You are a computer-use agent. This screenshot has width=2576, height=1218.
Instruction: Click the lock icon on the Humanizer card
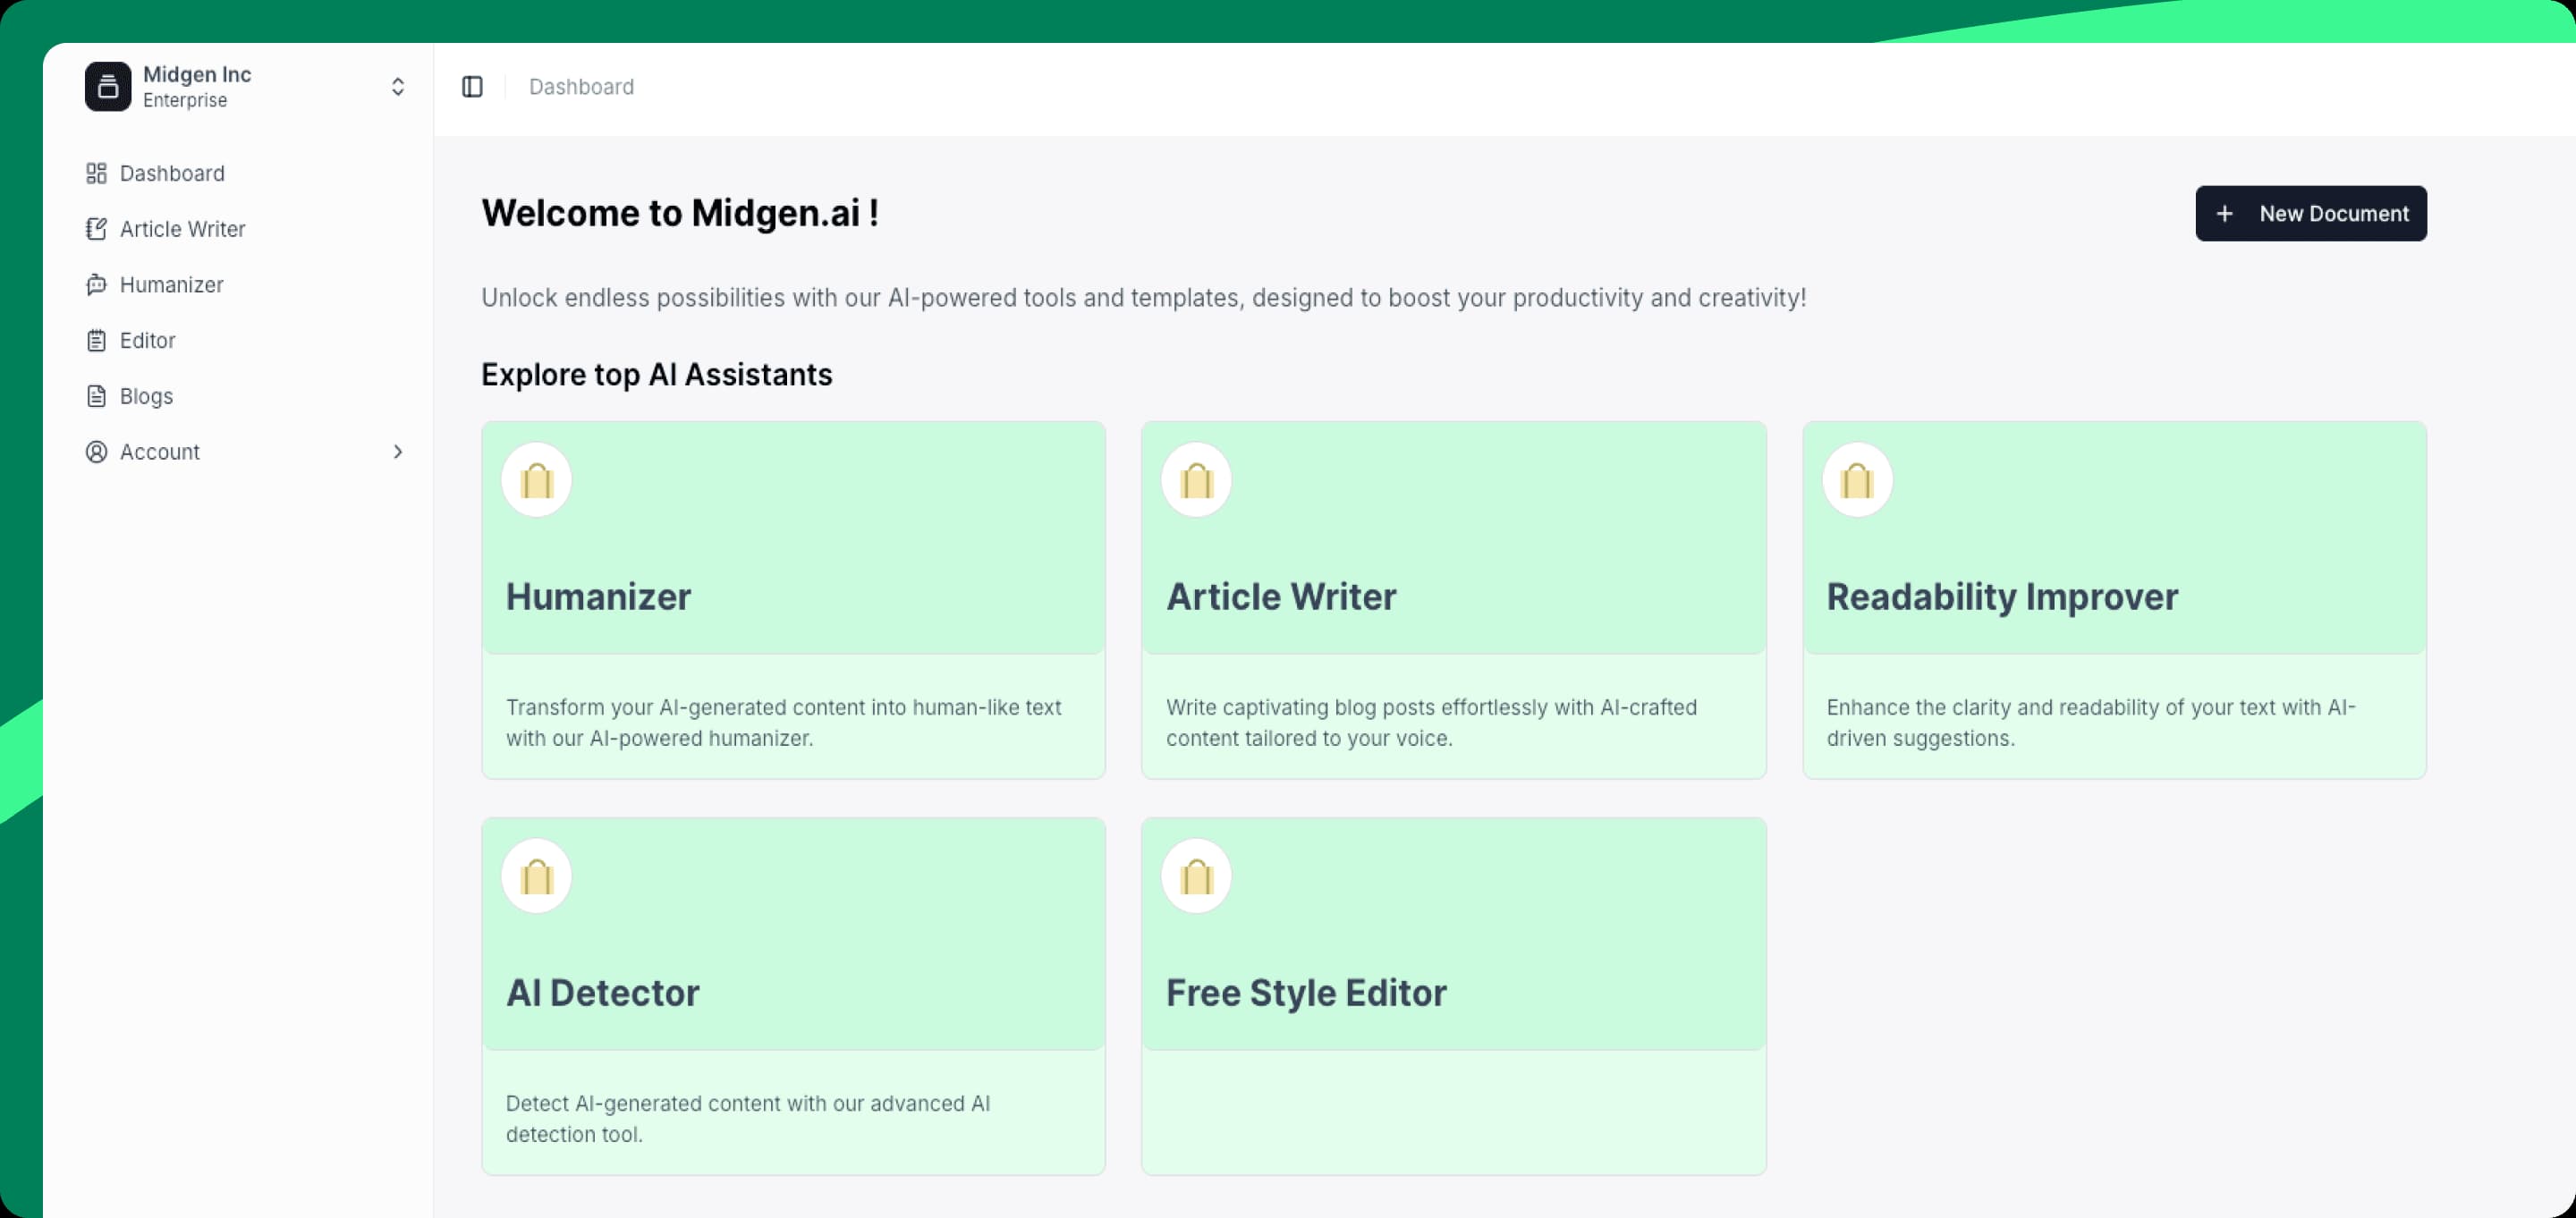coord(536,479)
